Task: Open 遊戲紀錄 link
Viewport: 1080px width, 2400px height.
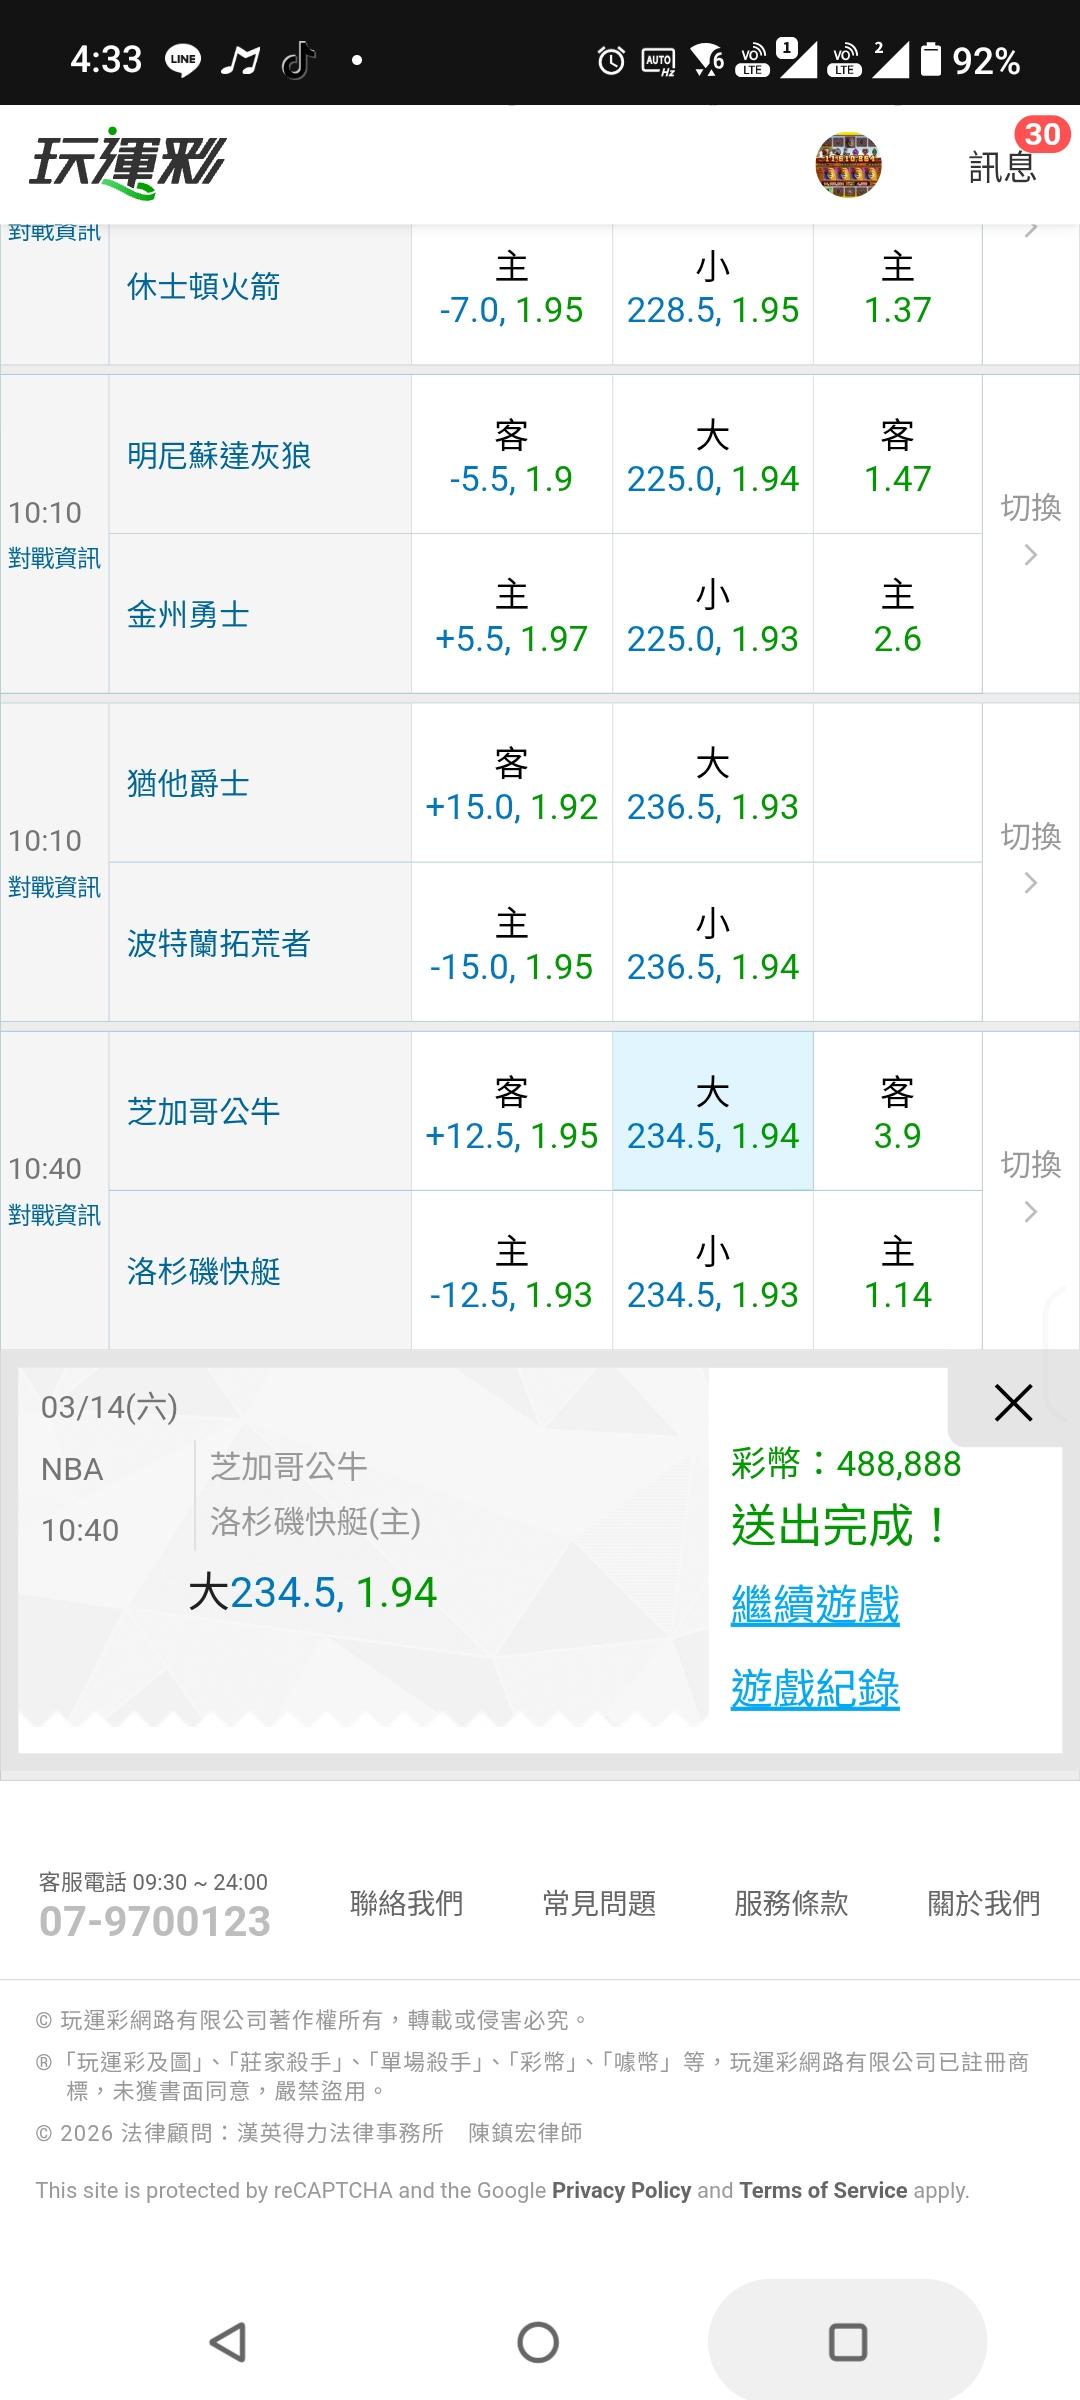Action: (815, 1688)
